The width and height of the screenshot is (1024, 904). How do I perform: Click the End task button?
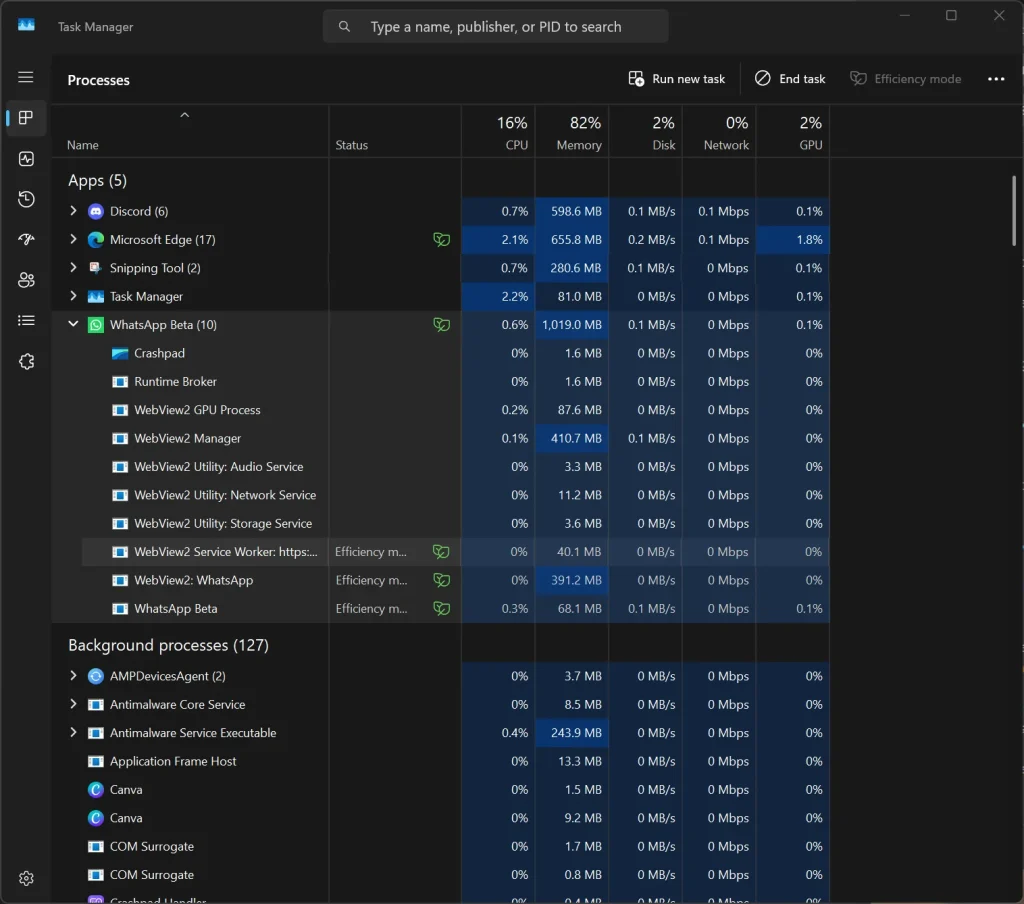point(790,79)
